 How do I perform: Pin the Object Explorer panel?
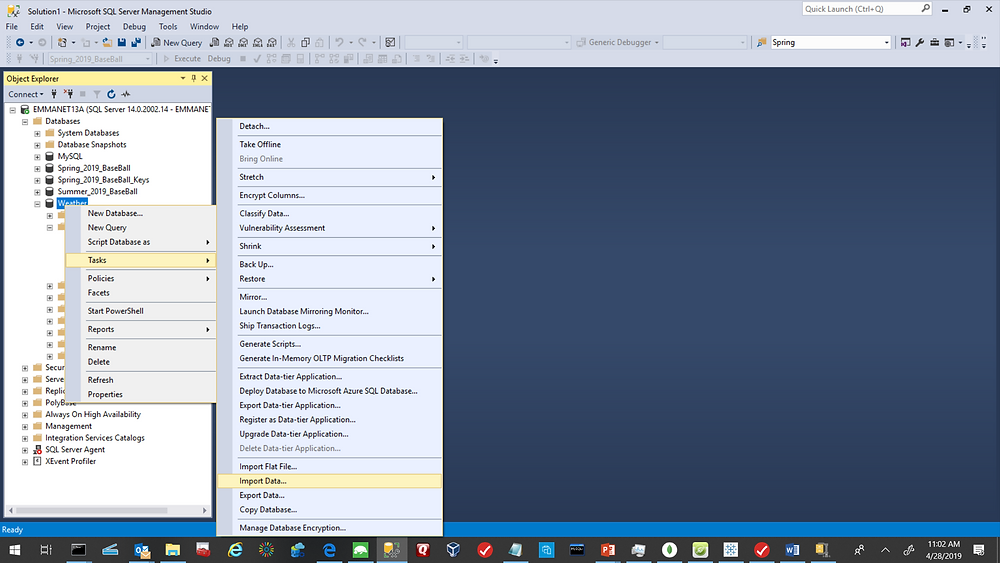pyautogui.click(x=194, y=78)
